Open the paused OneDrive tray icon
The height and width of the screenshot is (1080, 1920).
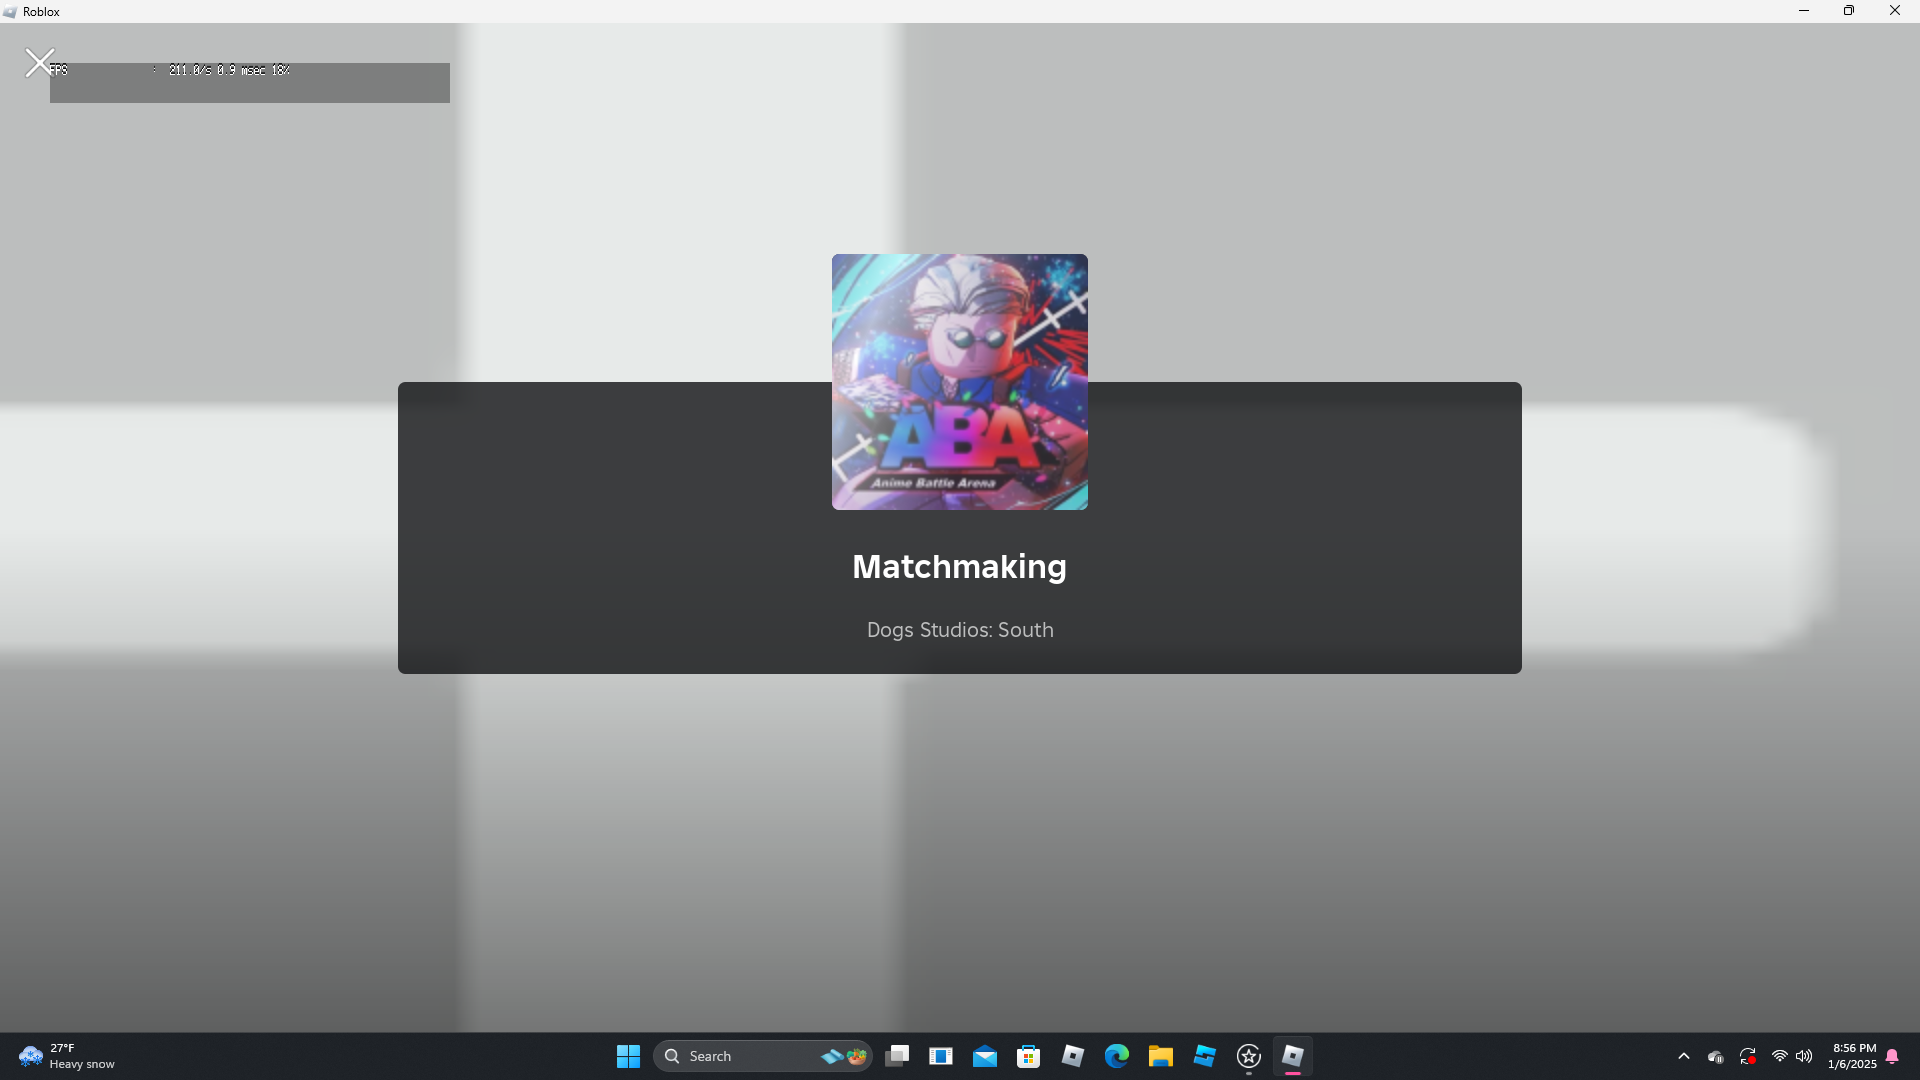tap(1716, 1056)
